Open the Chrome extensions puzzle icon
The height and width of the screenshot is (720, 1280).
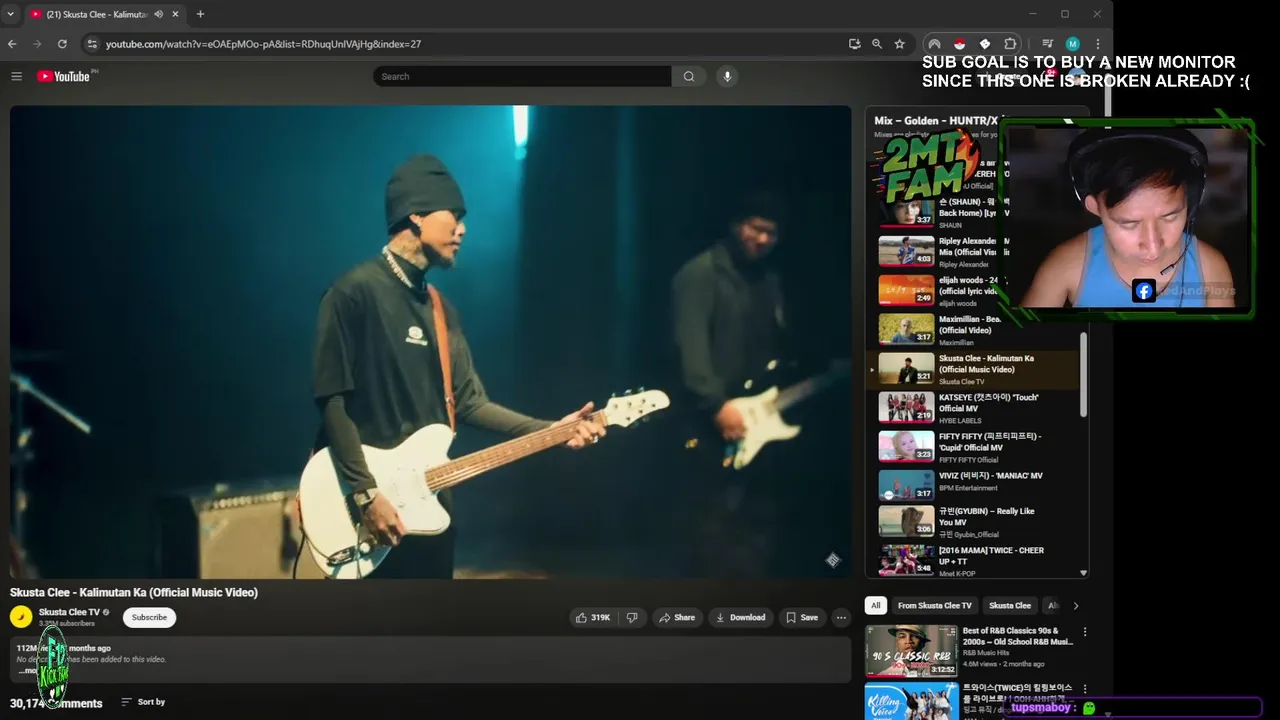pos(1010,44)
